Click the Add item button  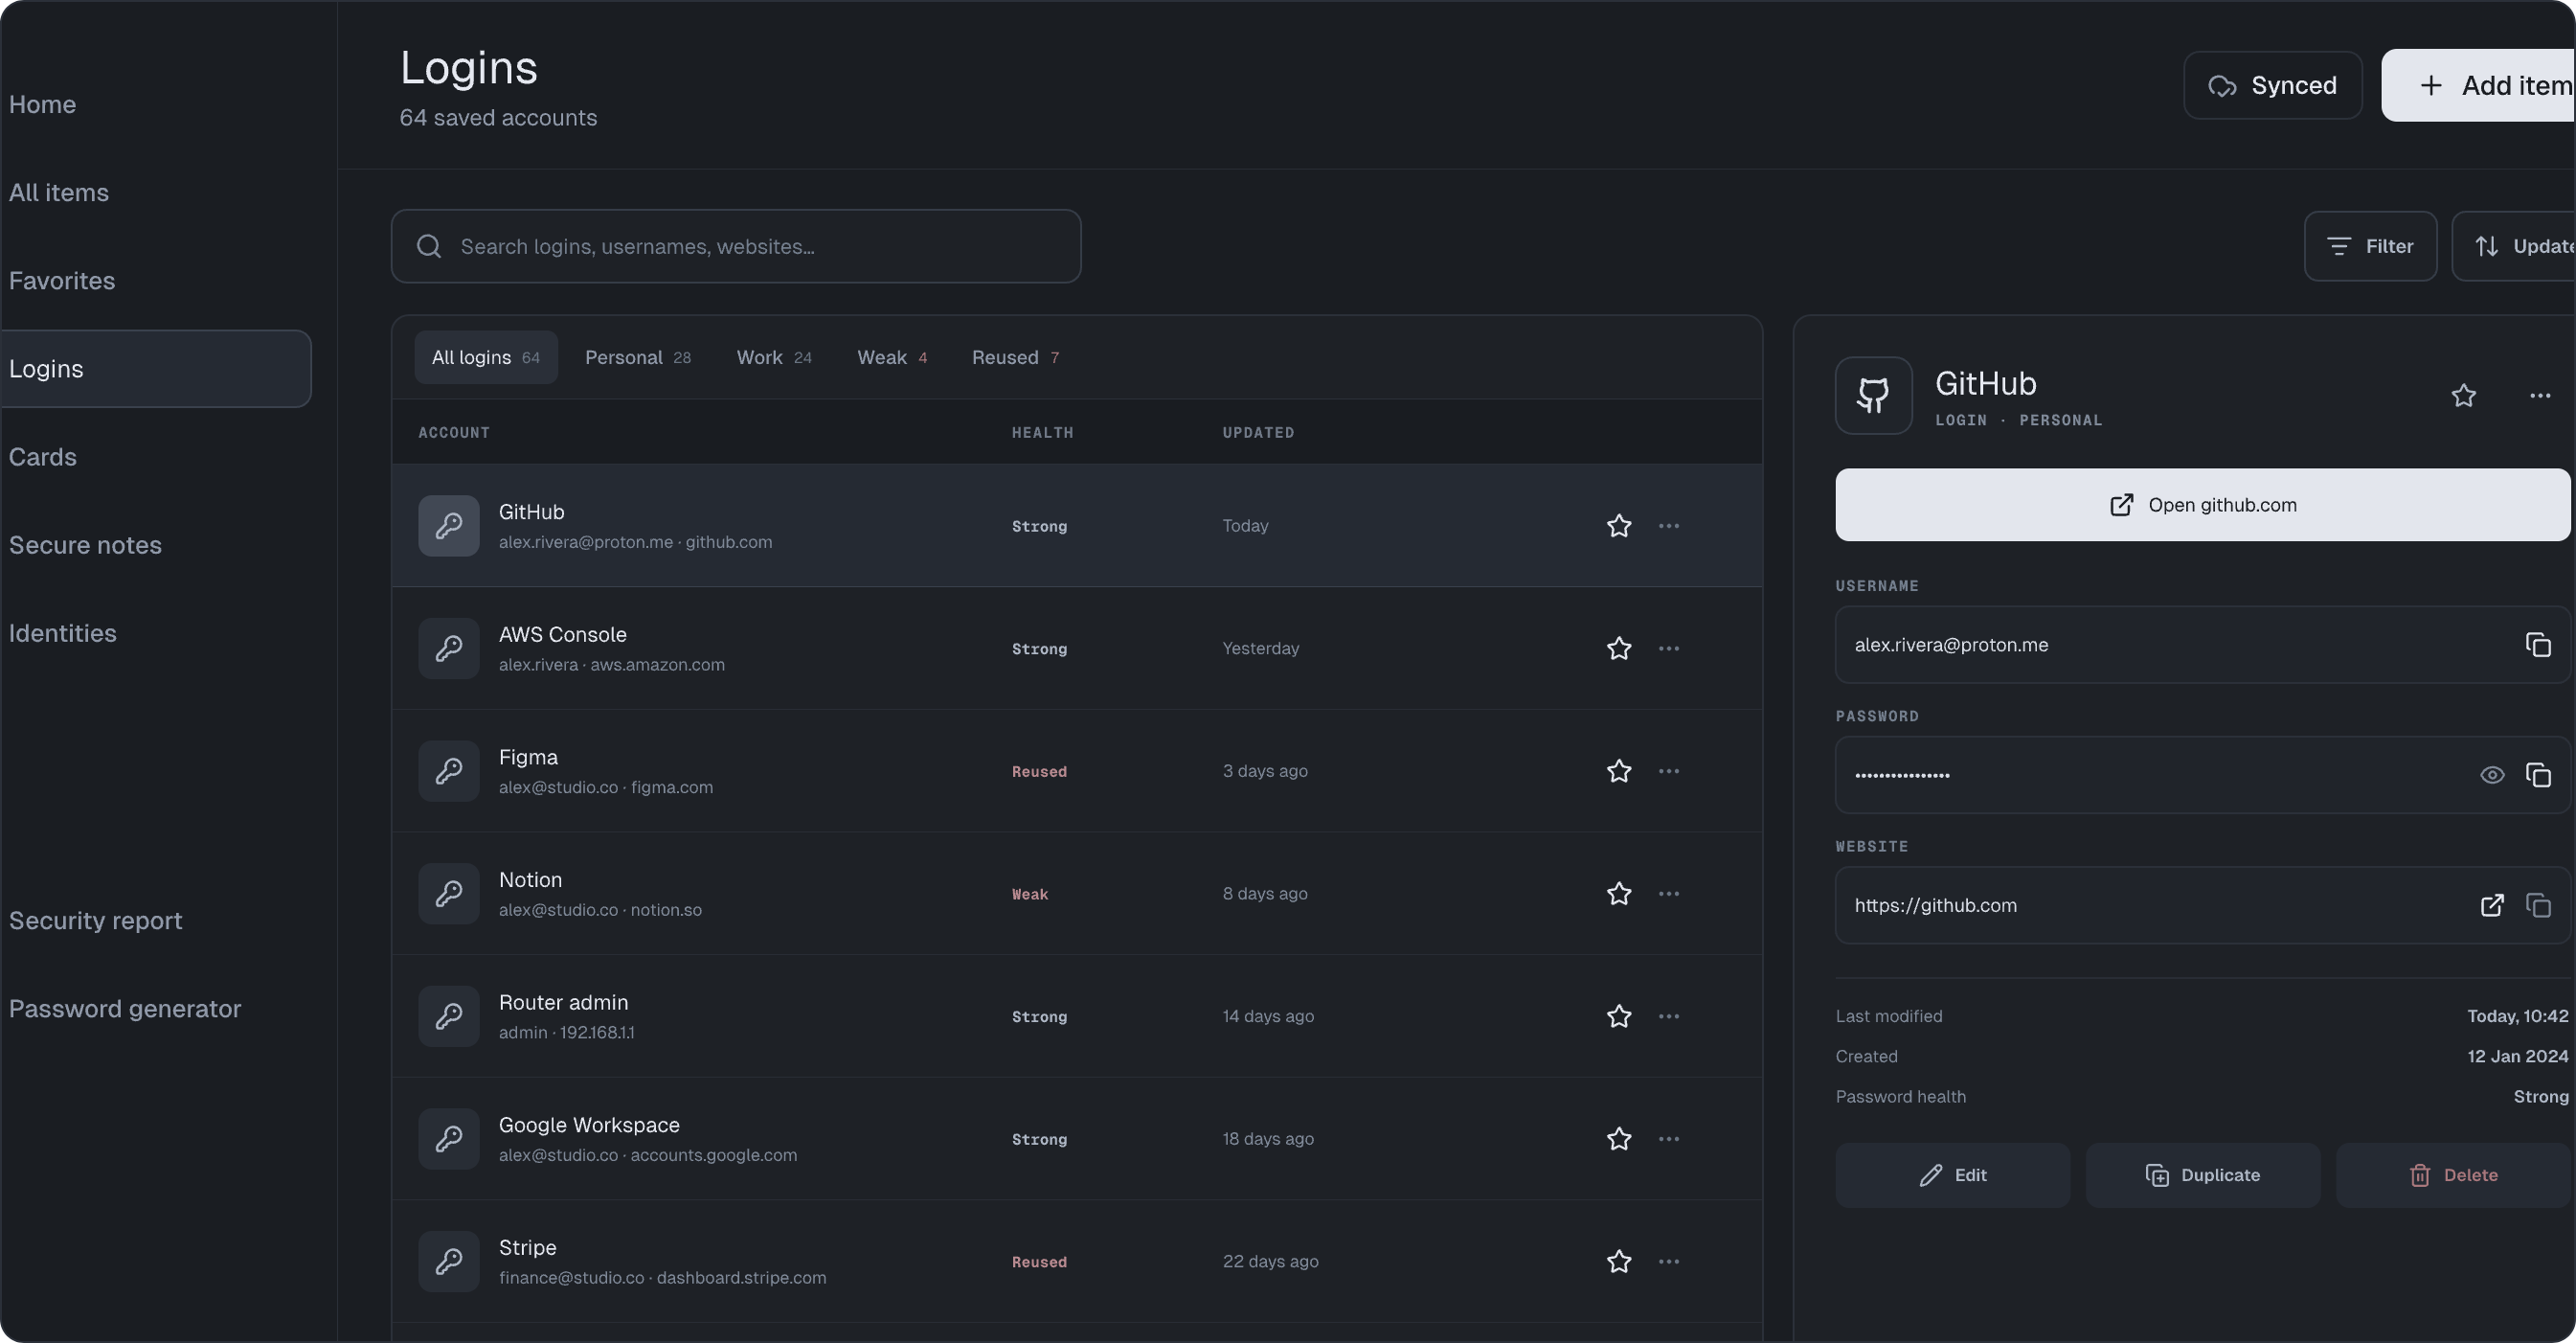click(2479, 85)
